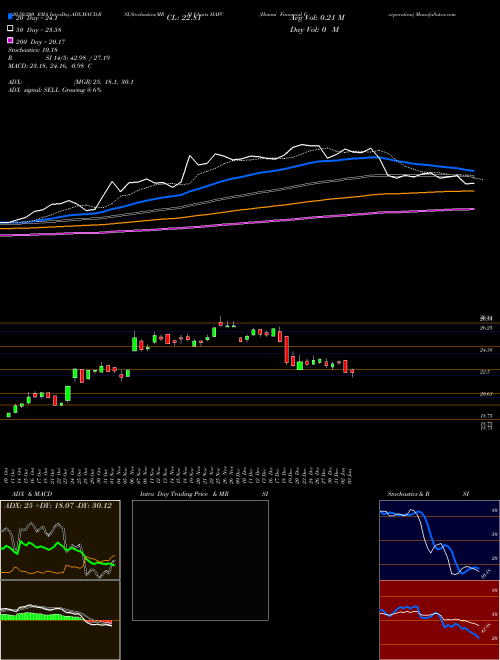Open the ADX line chart panel
This screenshot has width=500, height=660.
click(60, 540)
